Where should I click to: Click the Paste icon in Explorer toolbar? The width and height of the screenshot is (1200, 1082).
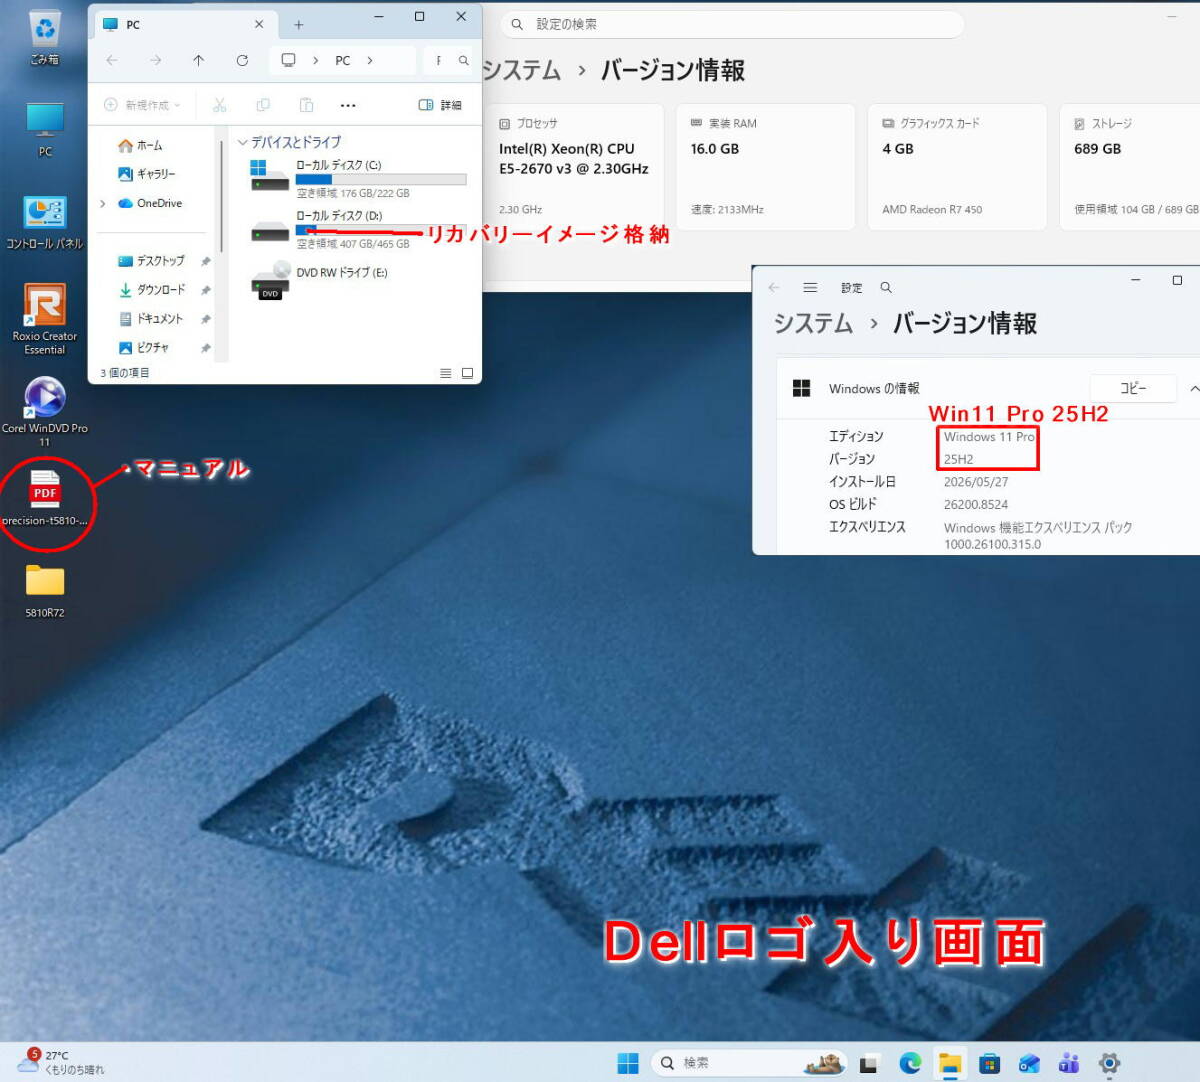307,105
